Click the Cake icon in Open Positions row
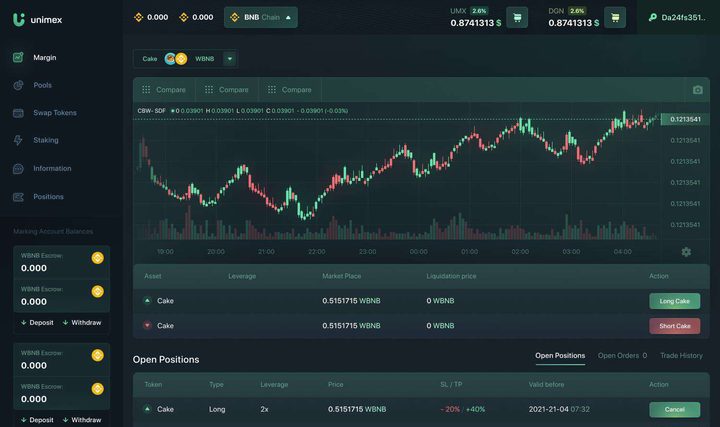The width and height of the screenshot is (720, 427). (147, 409)
